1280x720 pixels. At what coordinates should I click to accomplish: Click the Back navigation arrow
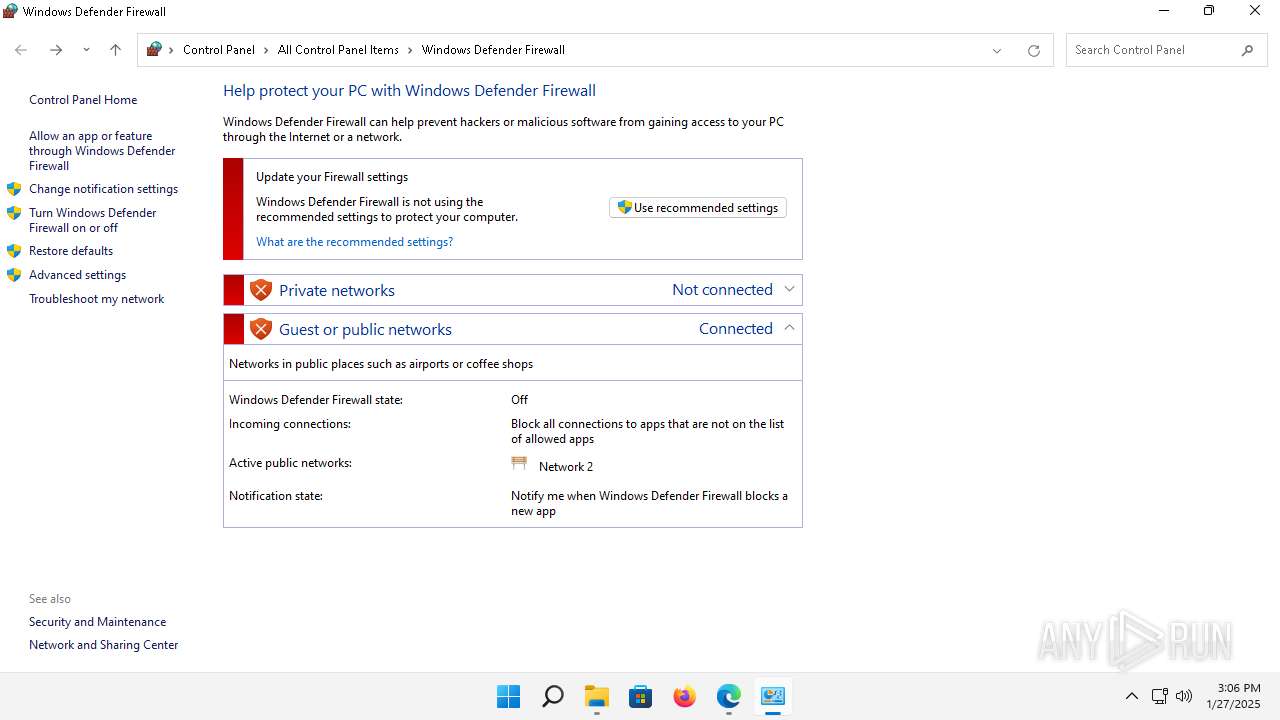coord(21,50)
